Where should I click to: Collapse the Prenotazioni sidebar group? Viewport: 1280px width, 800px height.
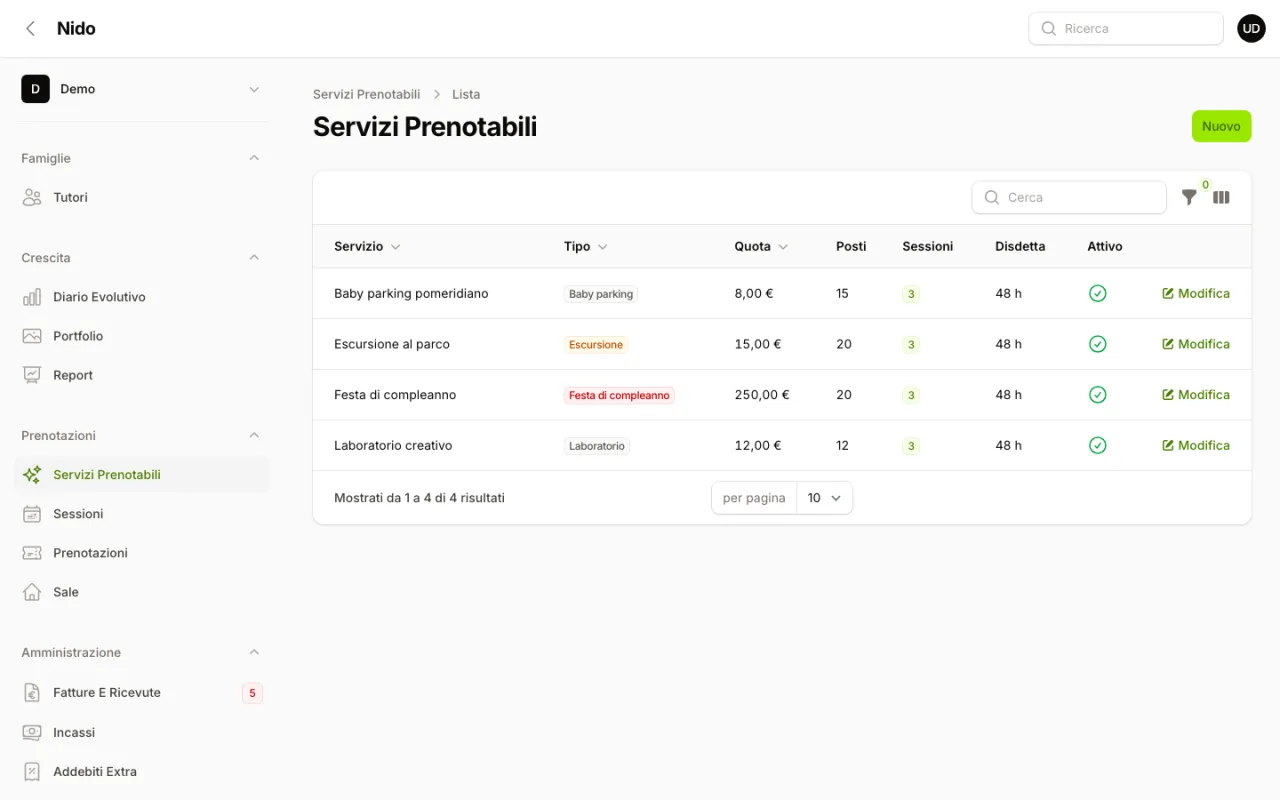pyautogui.click(x=254, y=435)
